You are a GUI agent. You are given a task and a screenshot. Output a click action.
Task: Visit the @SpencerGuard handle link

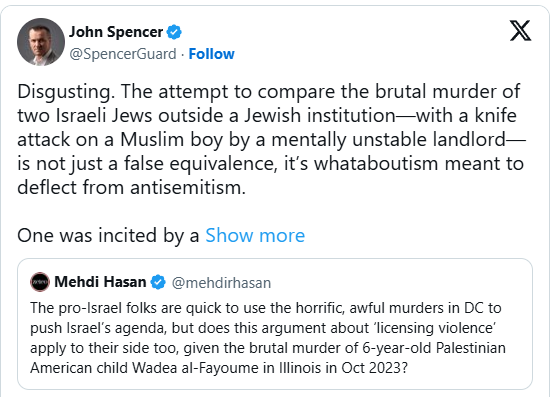coord(123,54)
